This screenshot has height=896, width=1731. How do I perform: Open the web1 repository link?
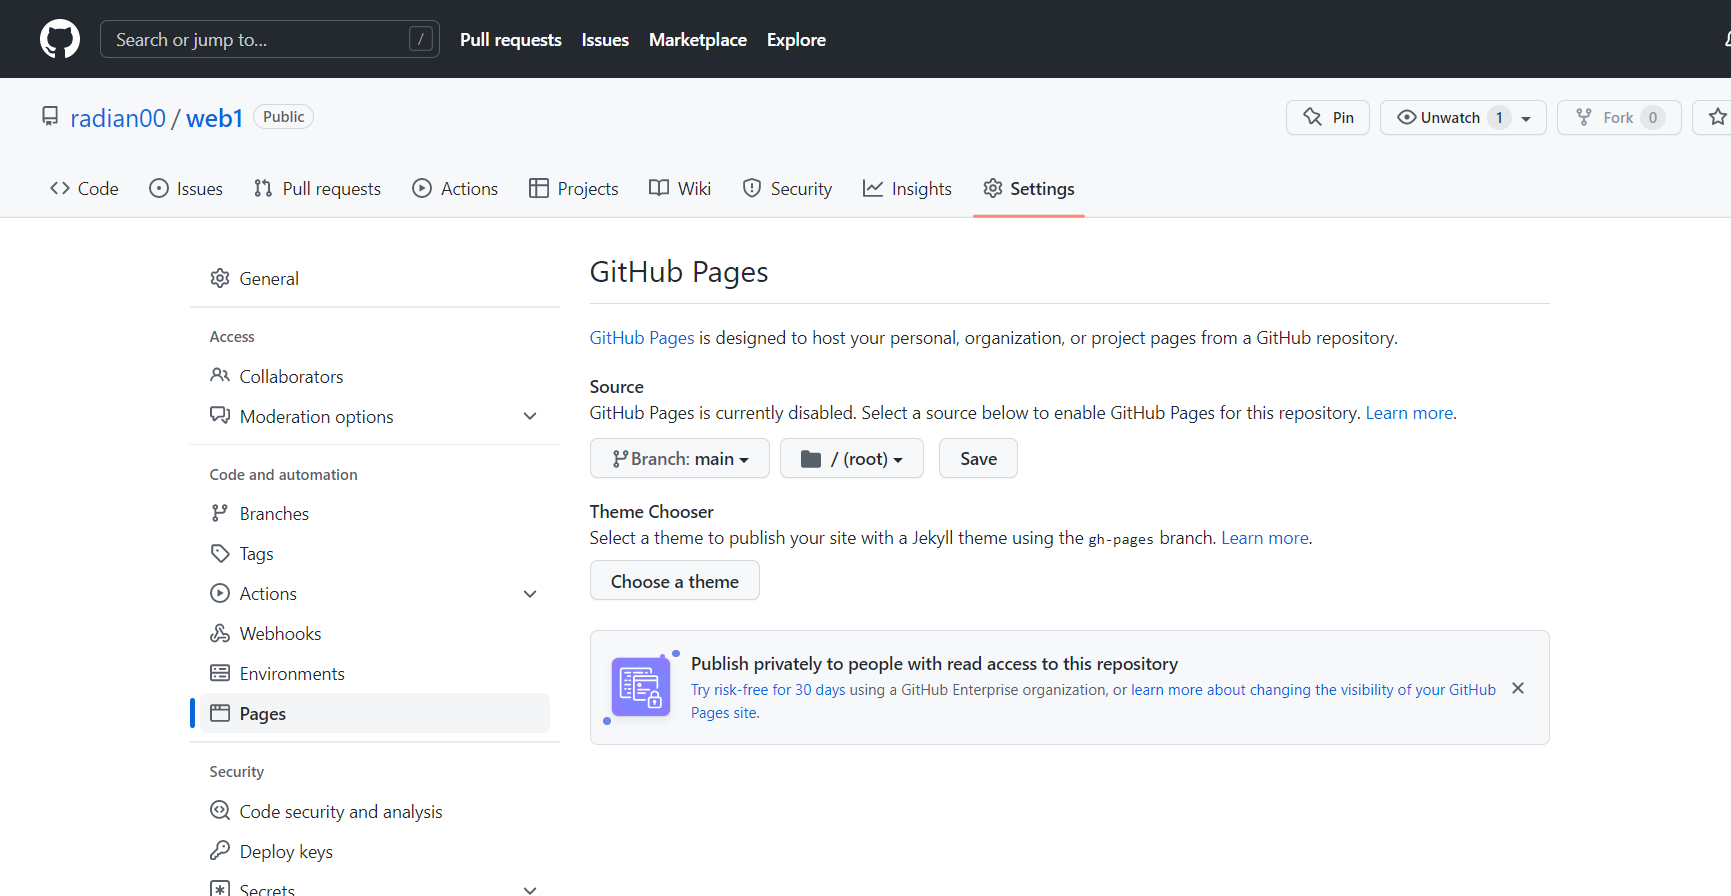[215, 118]
